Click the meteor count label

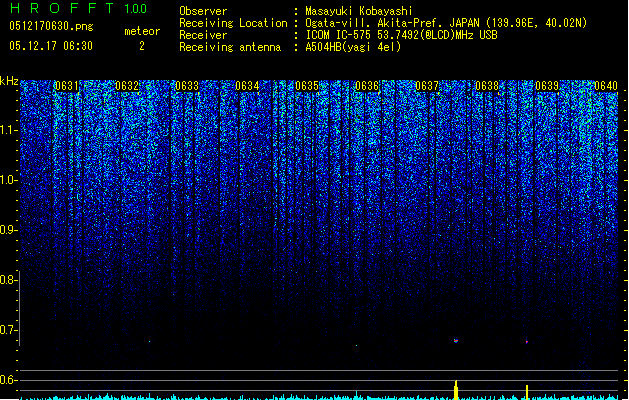[142, 31]
